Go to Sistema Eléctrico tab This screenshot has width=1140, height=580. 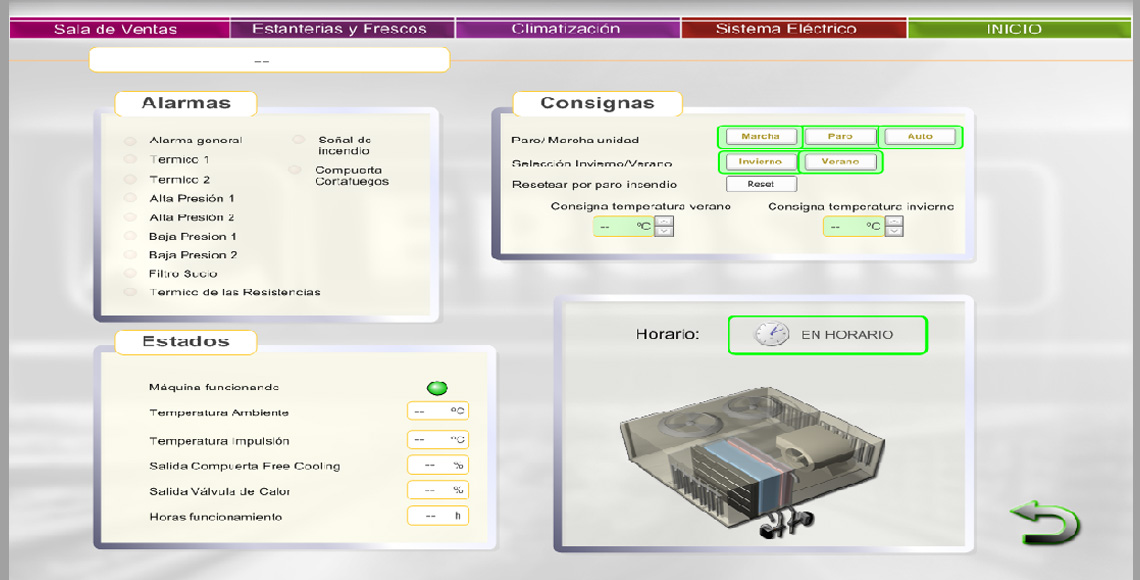[794, 29]
